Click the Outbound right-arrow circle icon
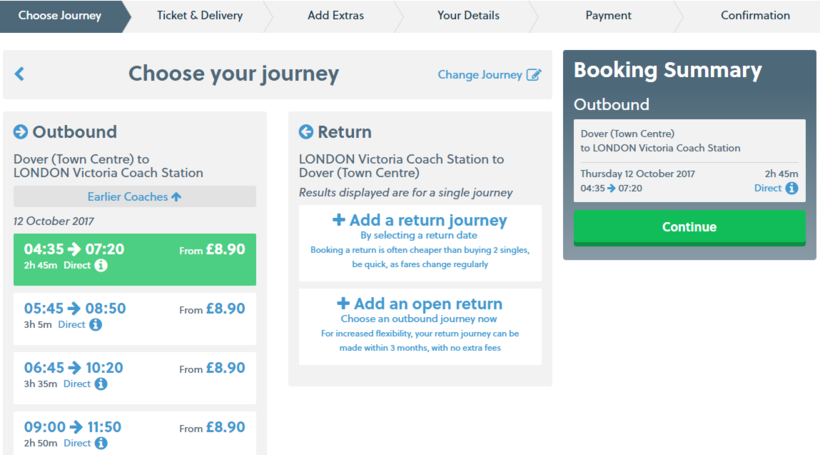This screenshot has width=820, height=455. 21,132
